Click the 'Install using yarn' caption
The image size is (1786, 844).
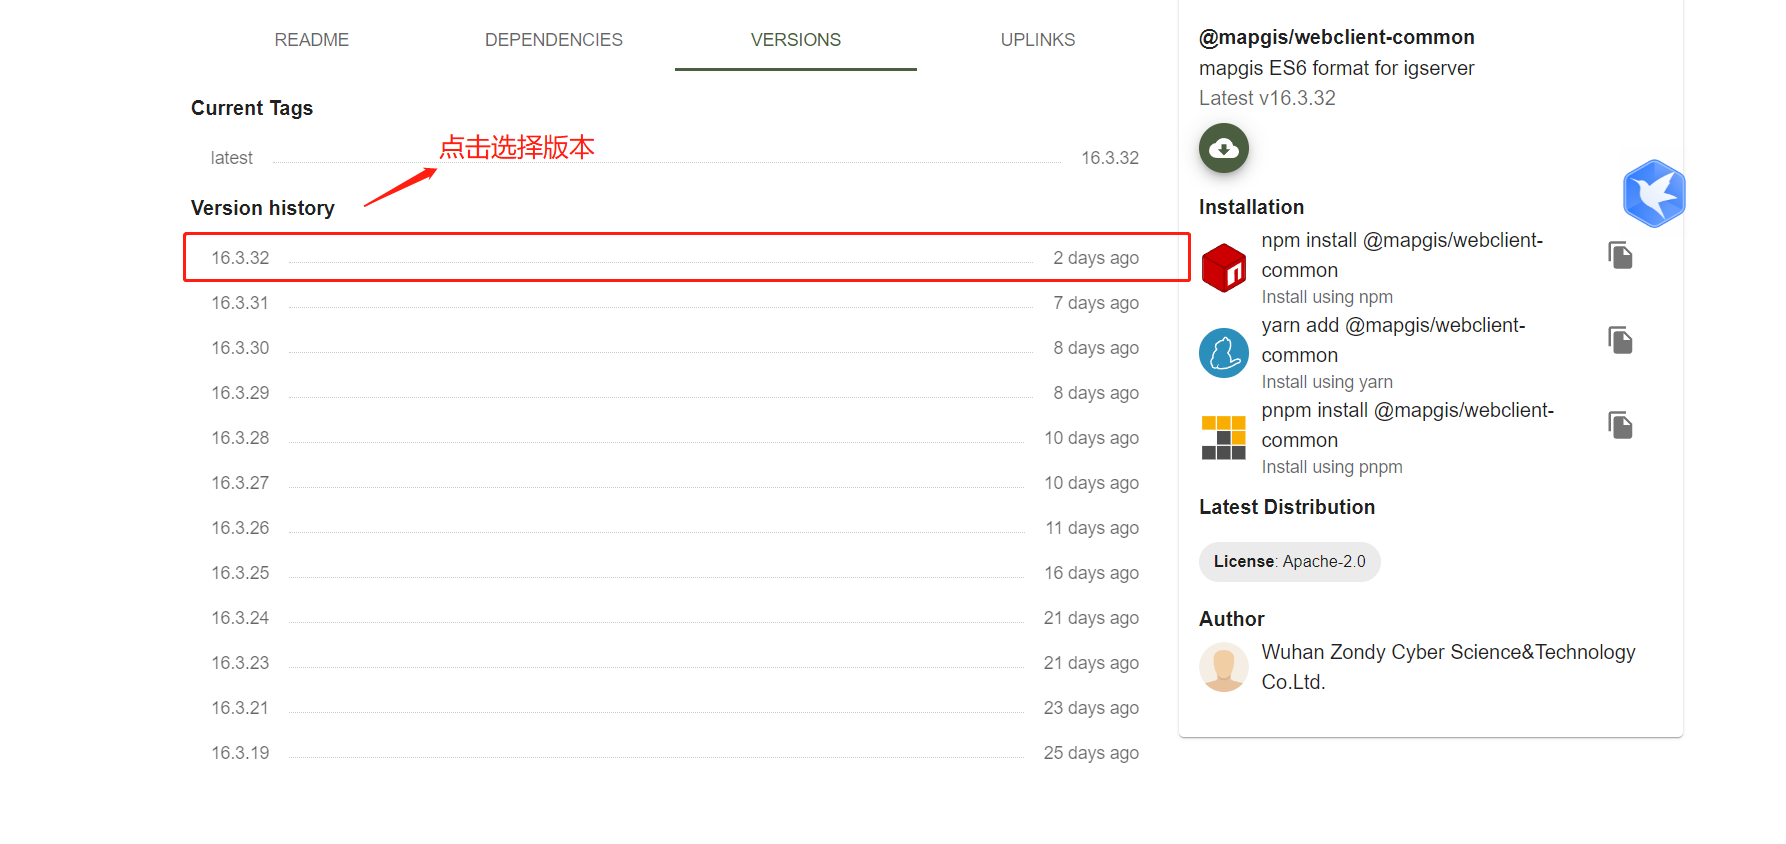[1327, 382]
